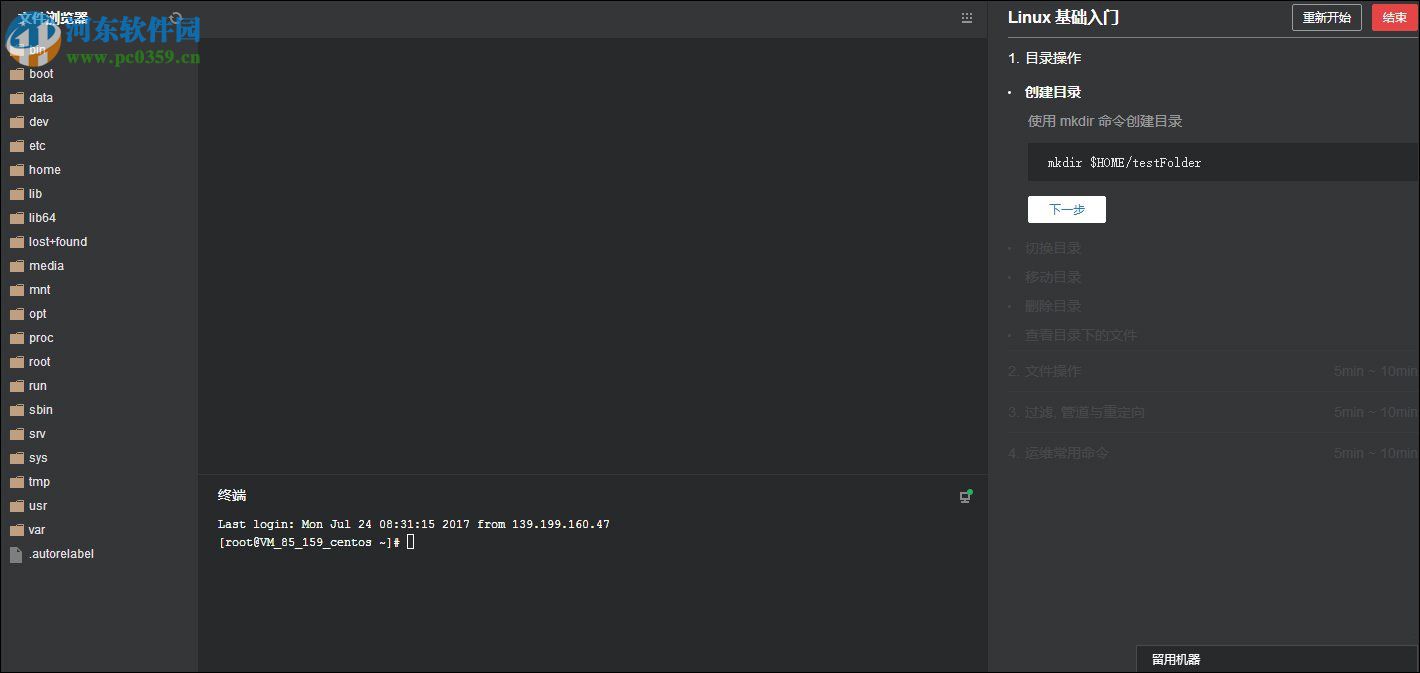Click the 重新开始 restart button
1420x673 pixels.
tap(1327, 18)
